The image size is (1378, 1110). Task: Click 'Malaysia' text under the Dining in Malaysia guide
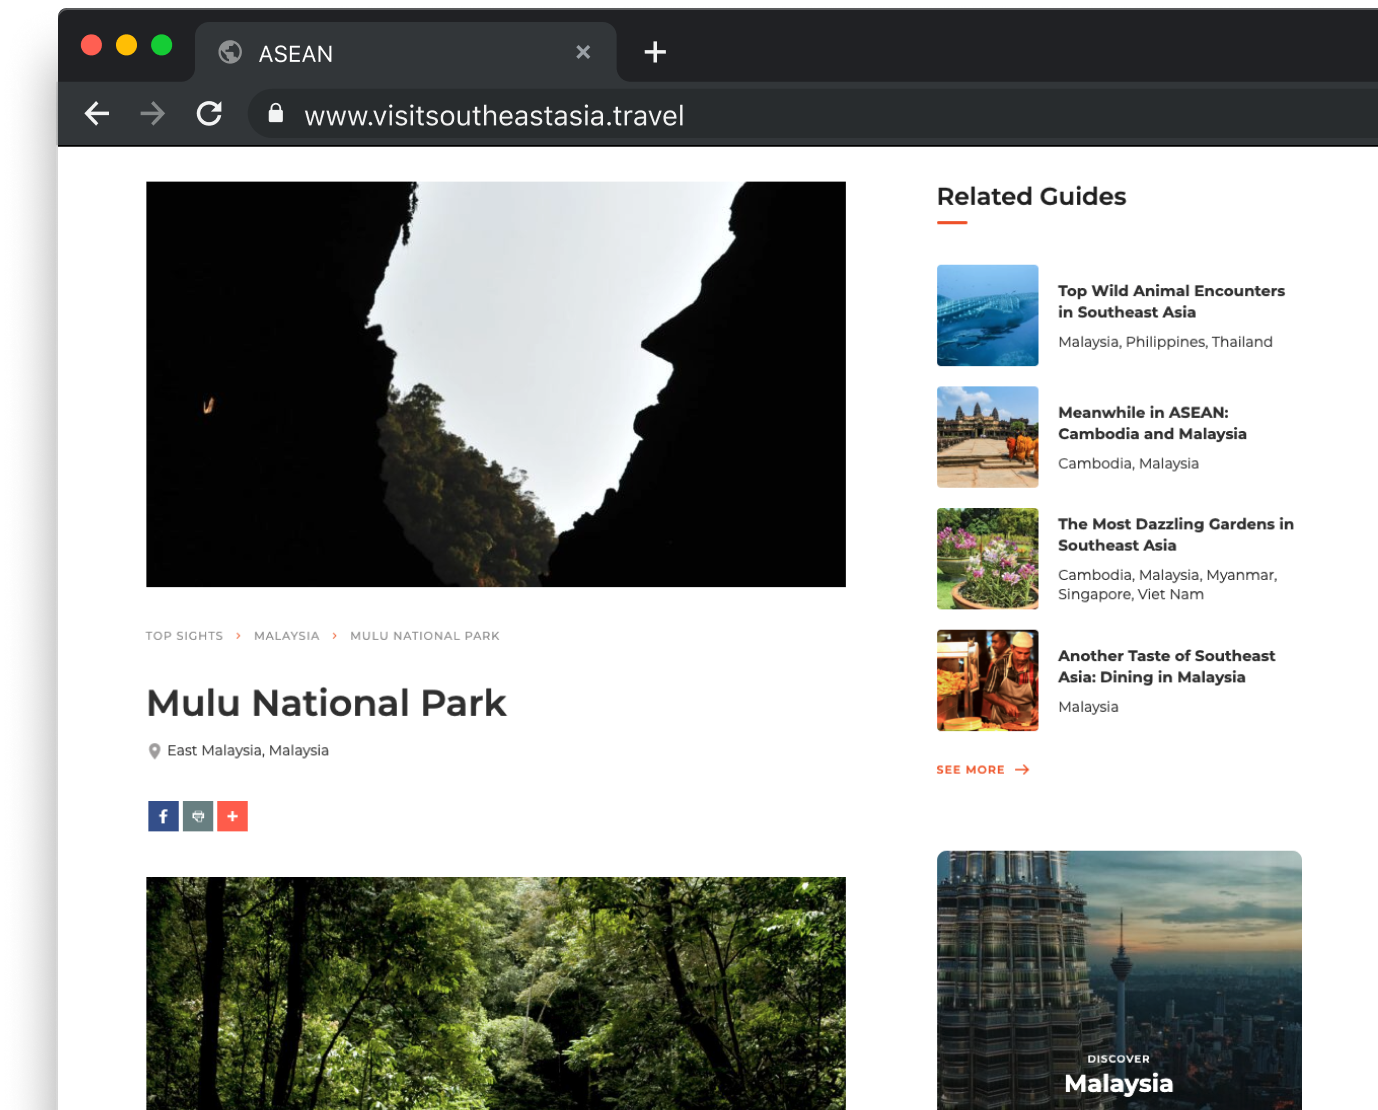click(x=1088, y=707)
